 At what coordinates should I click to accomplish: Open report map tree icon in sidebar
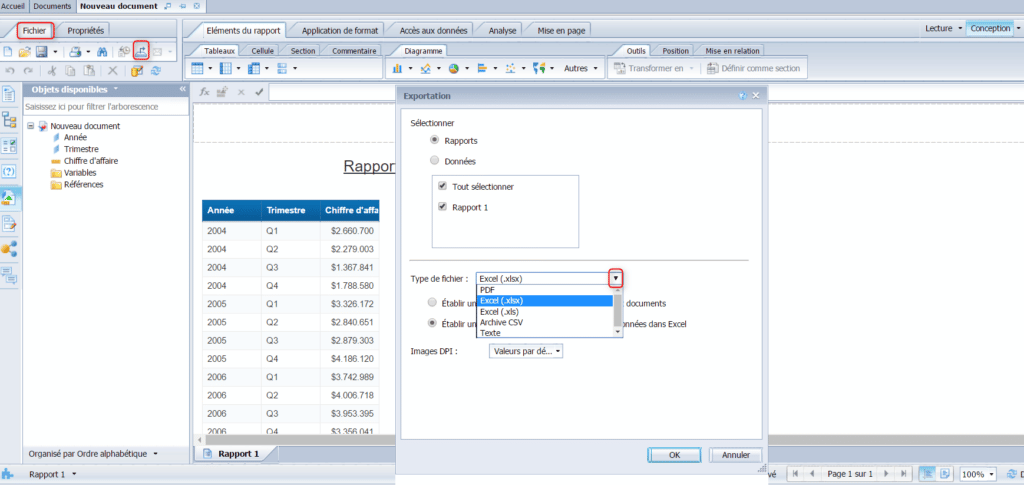coord(10,119)
